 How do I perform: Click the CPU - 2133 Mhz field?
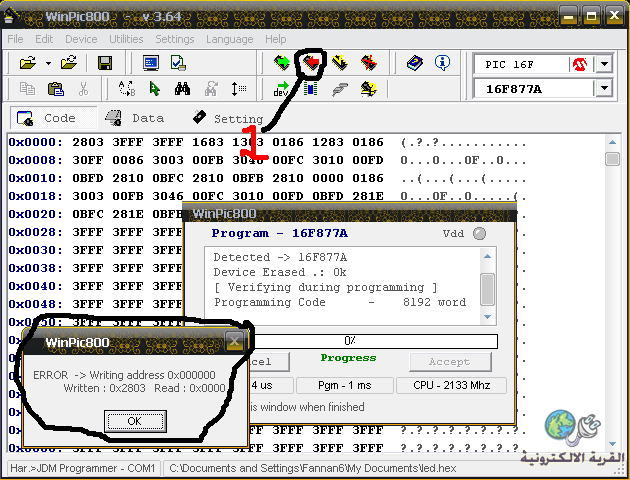(x=451, y=386)
